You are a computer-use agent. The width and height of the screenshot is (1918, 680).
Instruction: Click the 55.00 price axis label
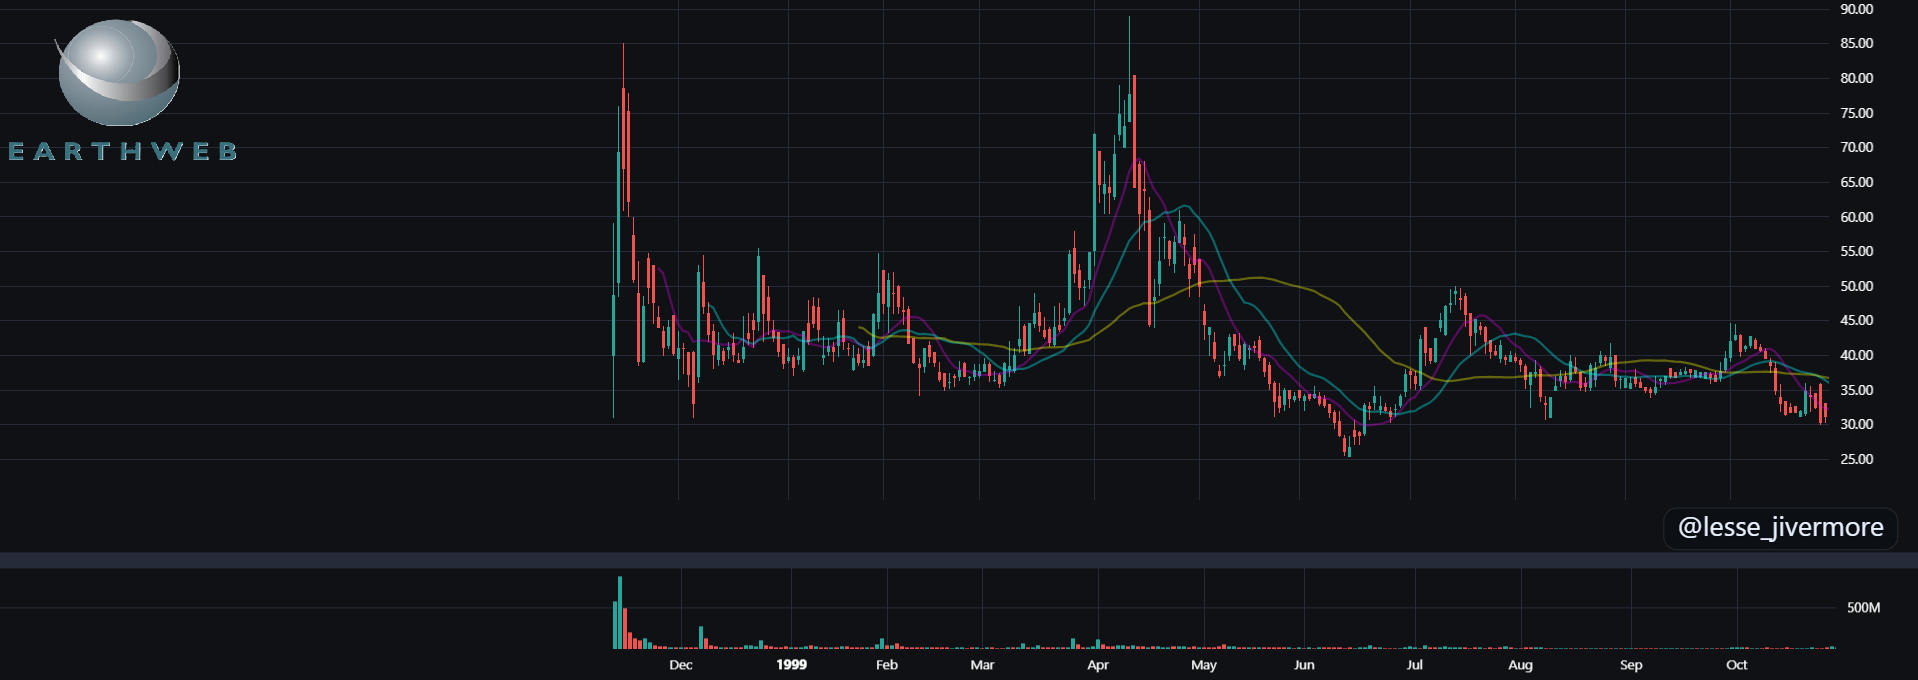point(1856,251)
